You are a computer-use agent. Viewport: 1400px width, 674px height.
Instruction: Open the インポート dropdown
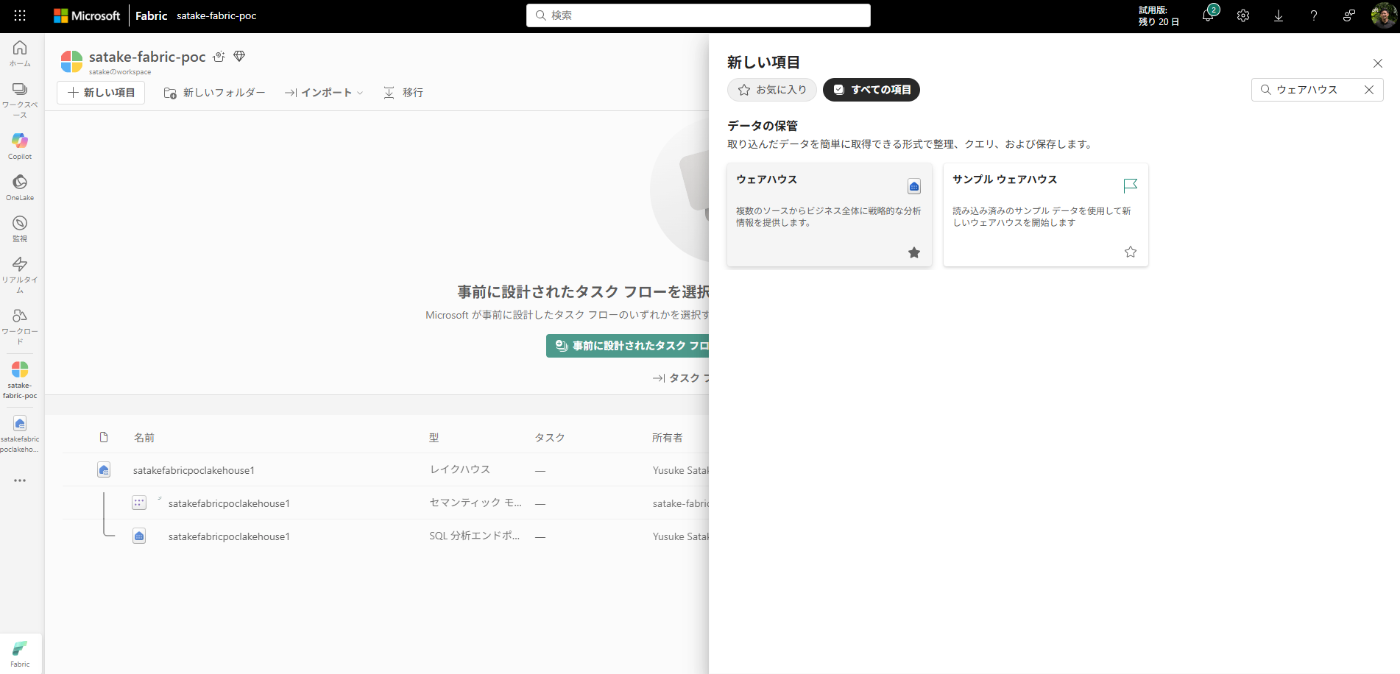coord(324,92)
